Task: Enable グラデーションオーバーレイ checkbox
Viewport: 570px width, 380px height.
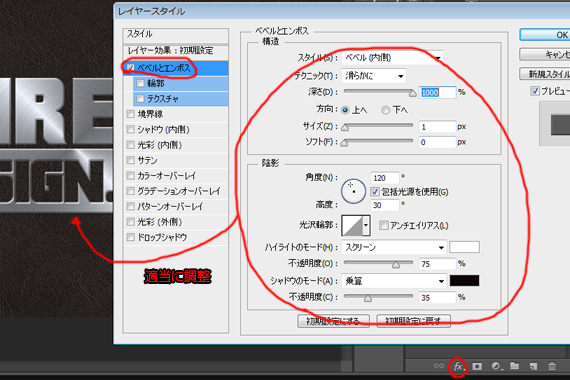Action: pos(131,191)
